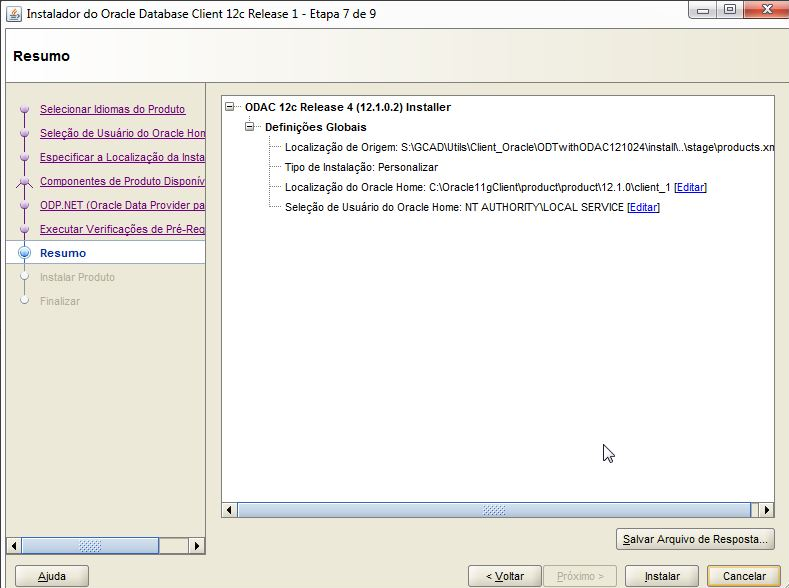
Task: Edit the Oracle Home location
Action: click(690, 187)
